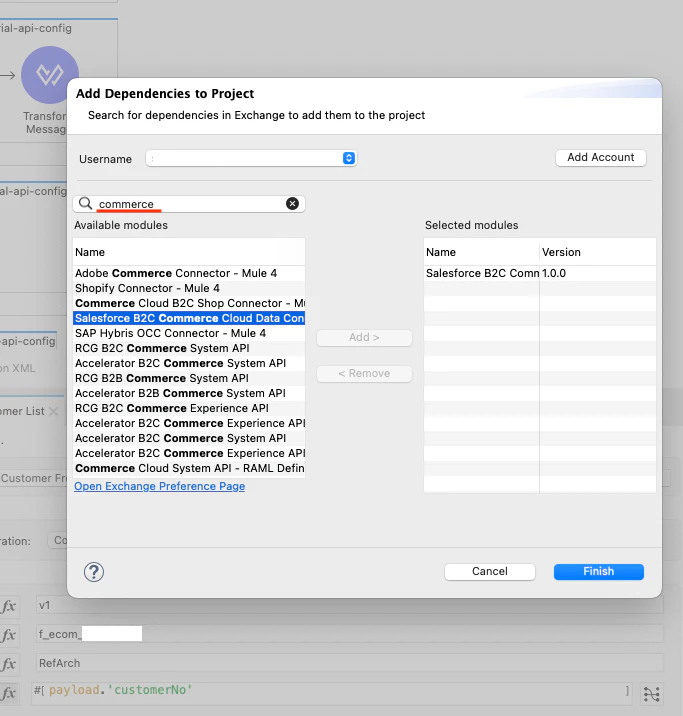Viewport: 683px width, 716px height.
Task: Click the Cancel button
Action: click(x=489, y=571)
